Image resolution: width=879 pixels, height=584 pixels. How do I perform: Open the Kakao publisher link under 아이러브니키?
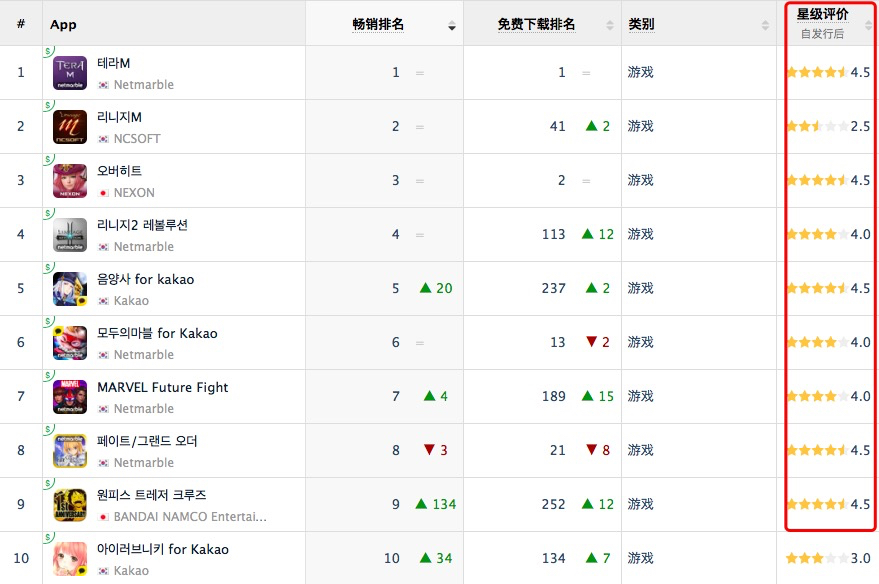pyautogui.click(x=131, y=571)
